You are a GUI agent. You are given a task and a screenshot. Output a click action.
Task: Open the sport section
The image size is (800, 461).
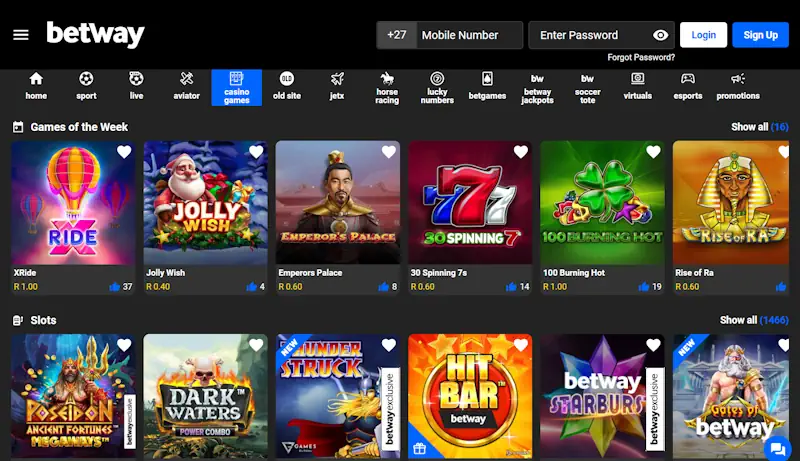tap(86, 87)
